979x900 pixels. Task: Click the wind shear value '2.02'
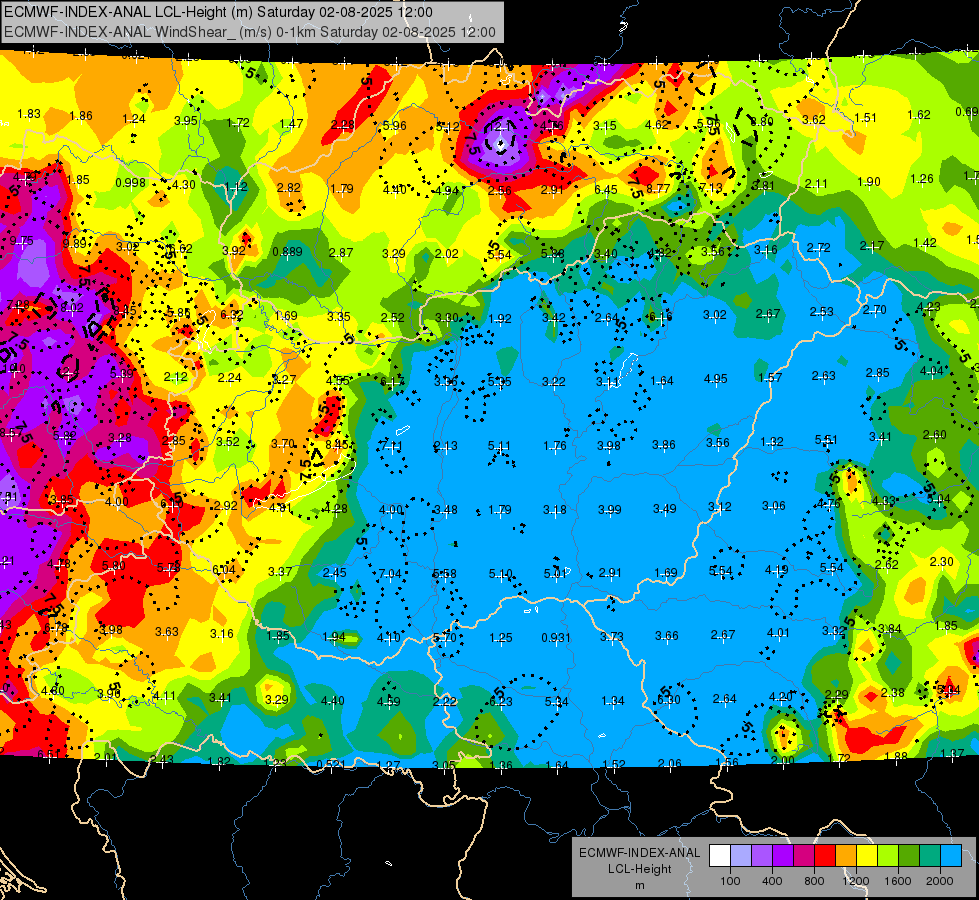[446, 254]
